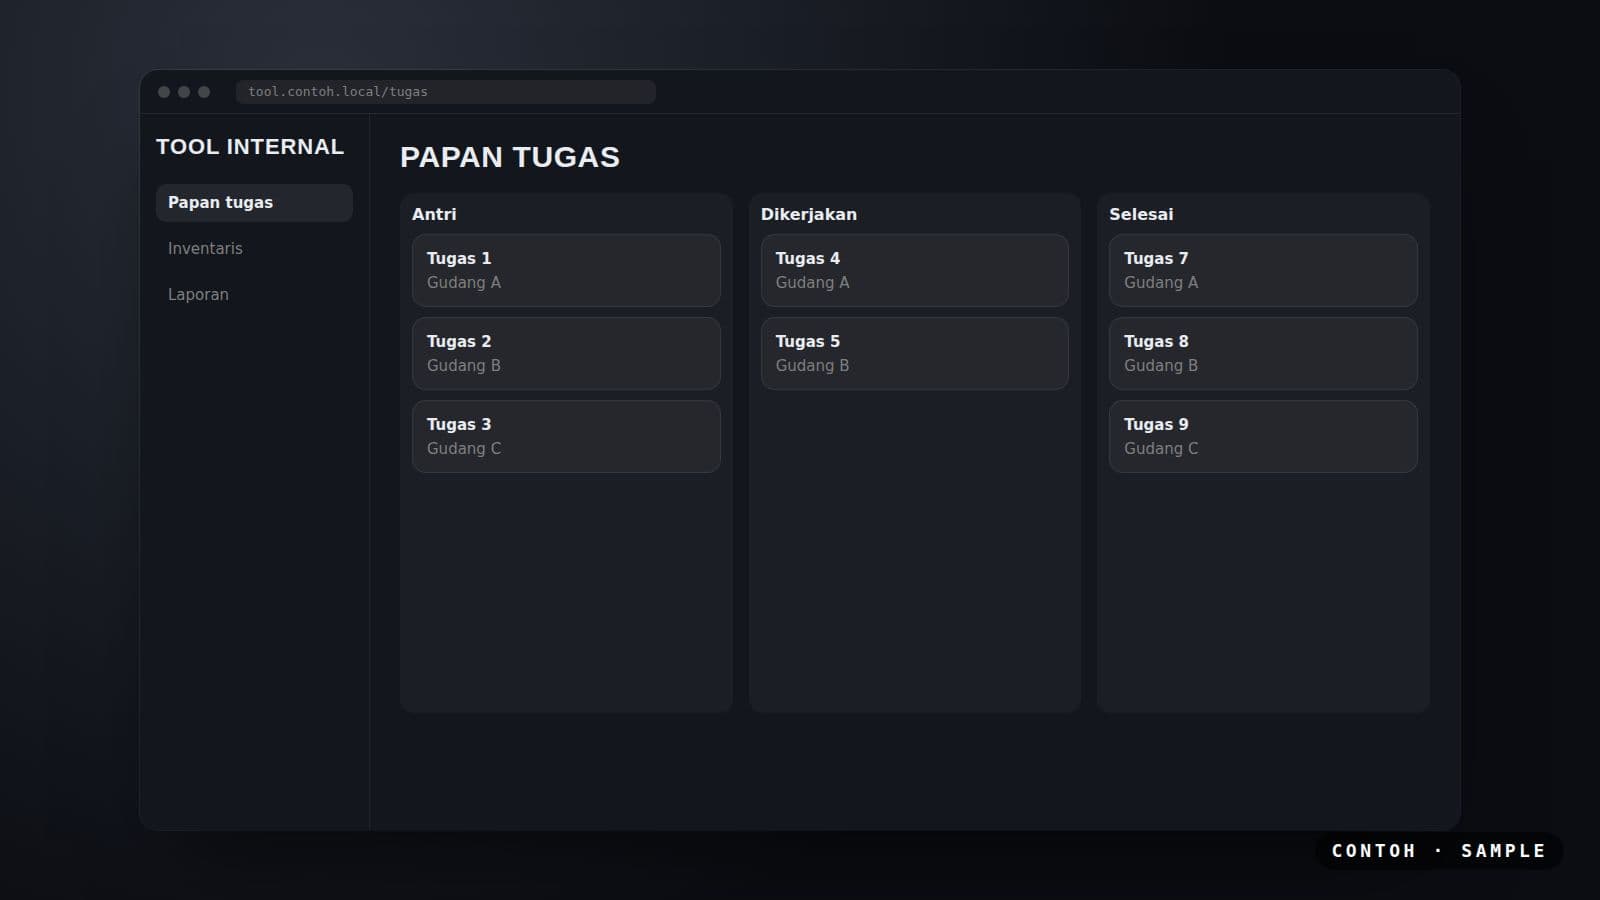Click the TOOL INTERNAL sidebar title
This screenshot has width=1600, height=900.
click(x=250, y=147)
